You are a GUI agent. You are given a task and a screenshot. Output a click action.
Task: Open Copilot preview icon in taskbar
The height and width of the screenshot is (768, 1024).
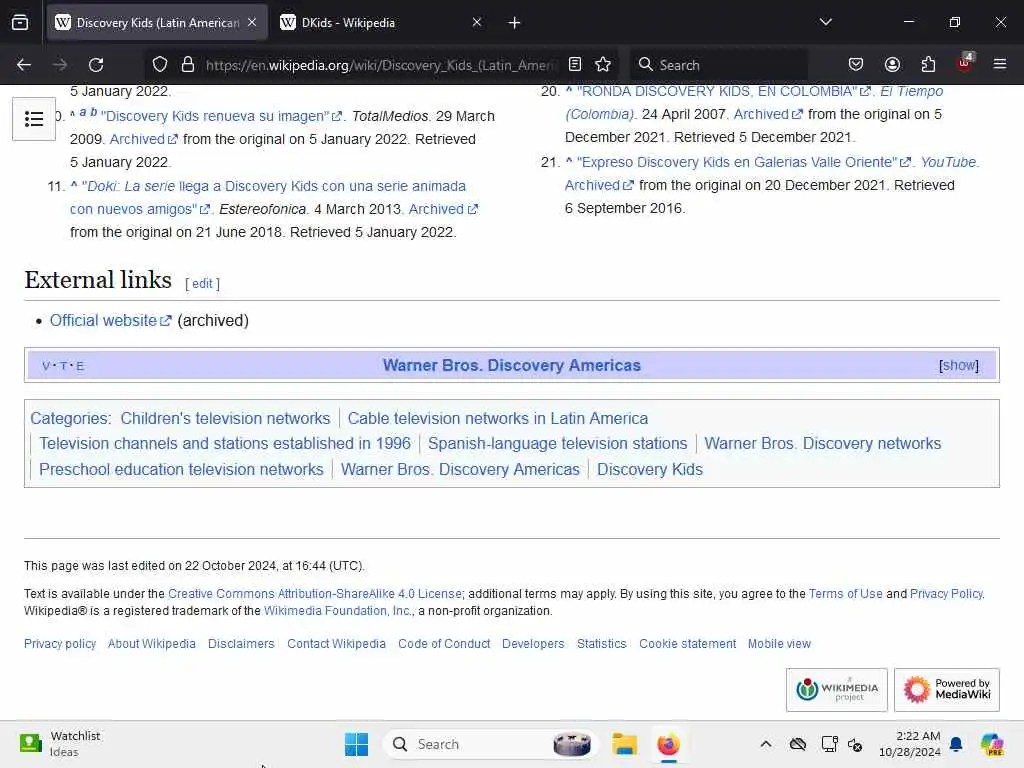click(x=991, y=744)
